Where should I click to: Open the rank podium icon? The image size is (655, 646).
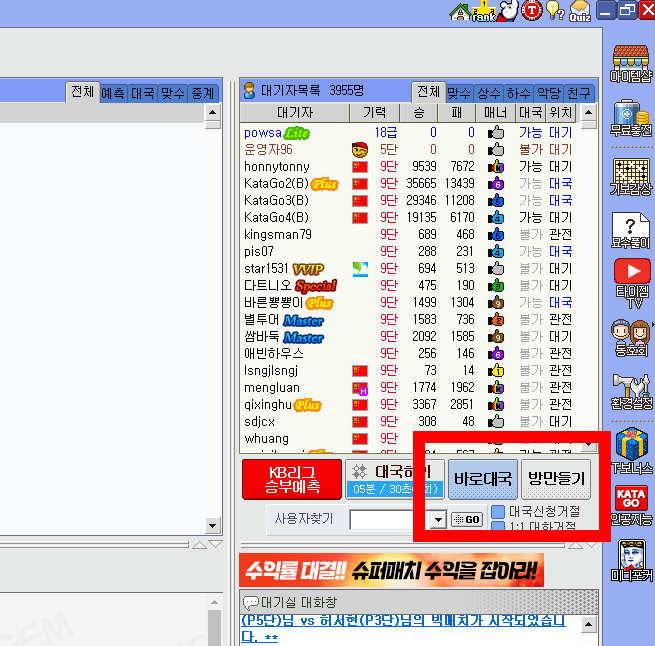pyautogui.click(x=484, y=11)
